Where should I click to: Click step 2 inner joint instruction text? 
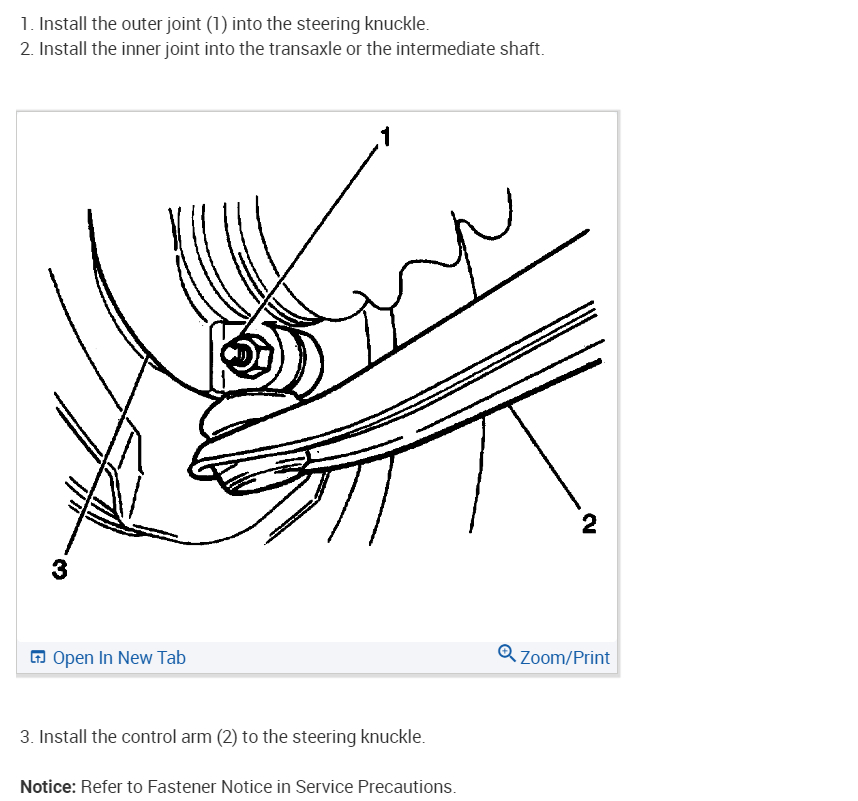(282, 49)
